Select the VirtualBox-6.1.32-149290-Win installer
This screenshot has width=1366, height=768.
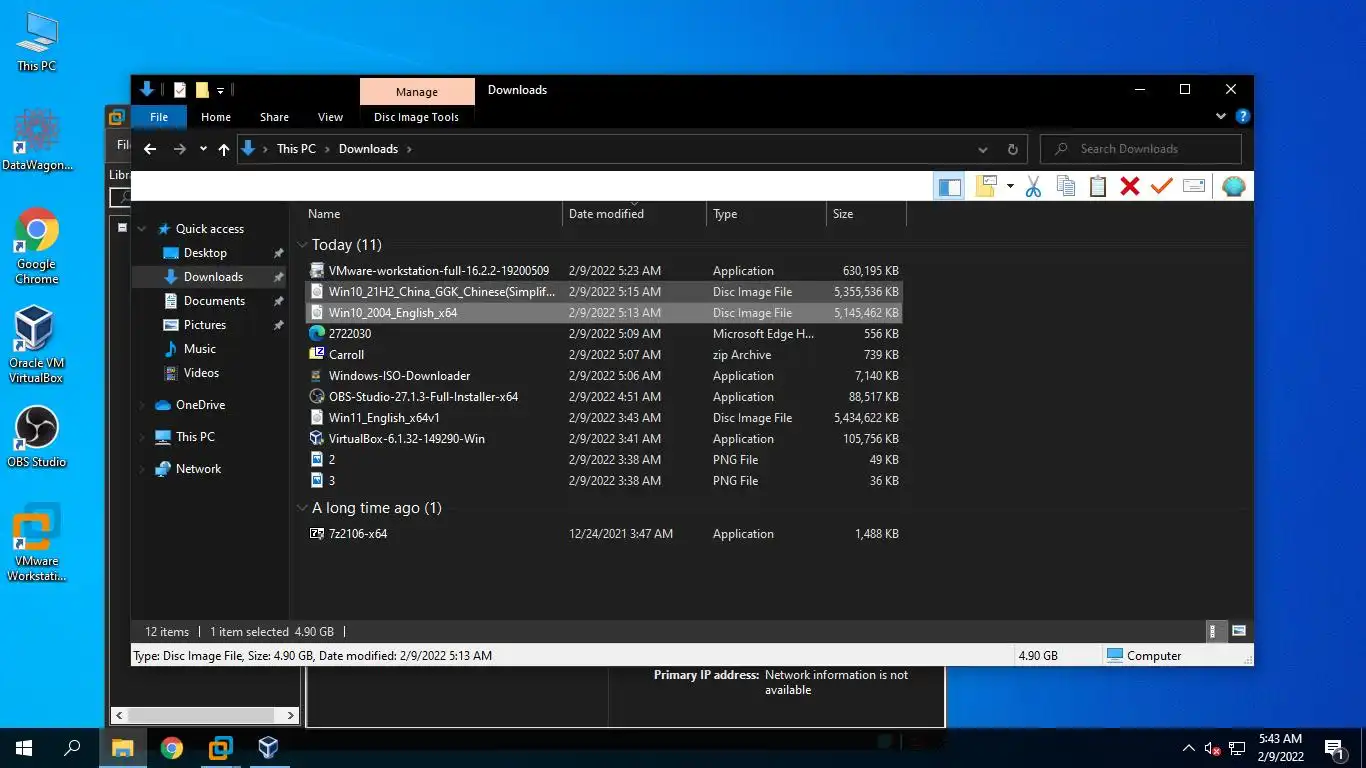coord(604,439)
